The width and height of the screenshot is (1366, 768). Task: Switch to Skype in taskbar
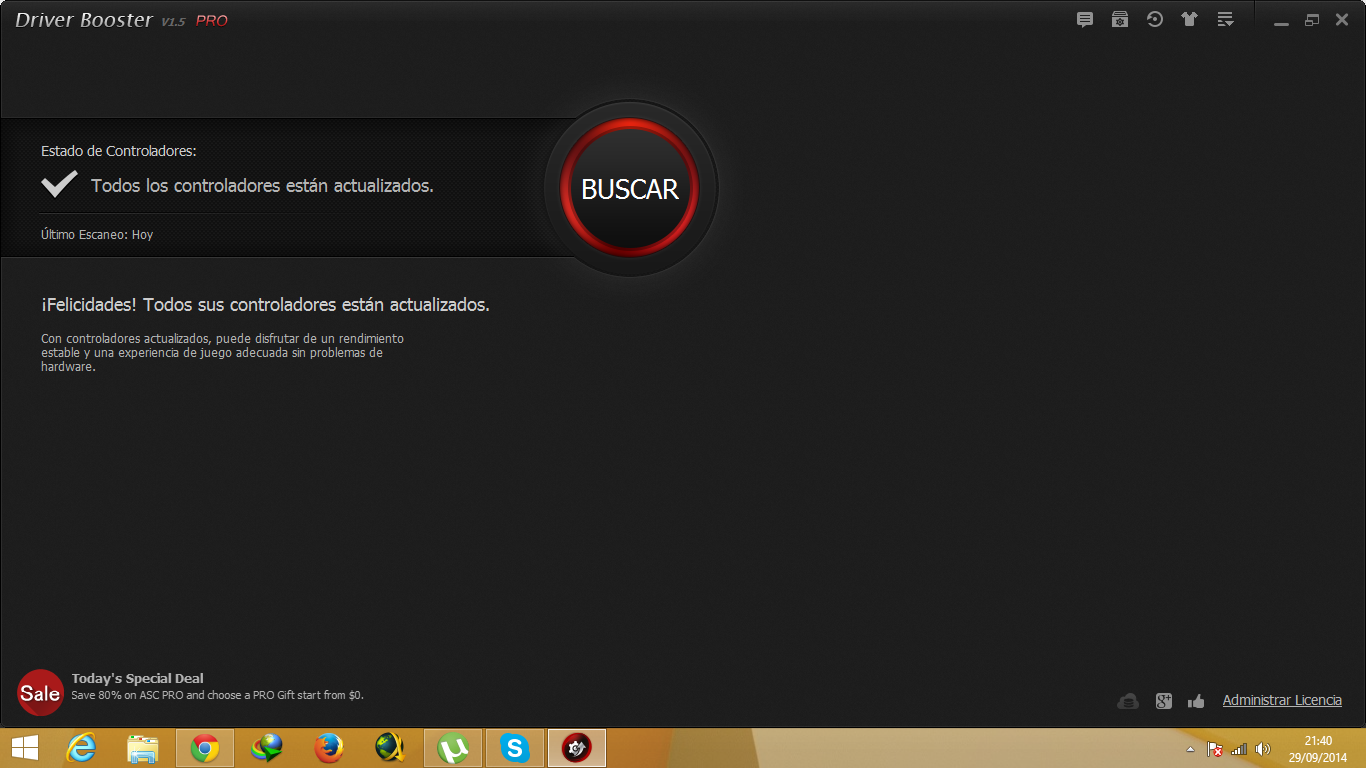coord(515,748)
